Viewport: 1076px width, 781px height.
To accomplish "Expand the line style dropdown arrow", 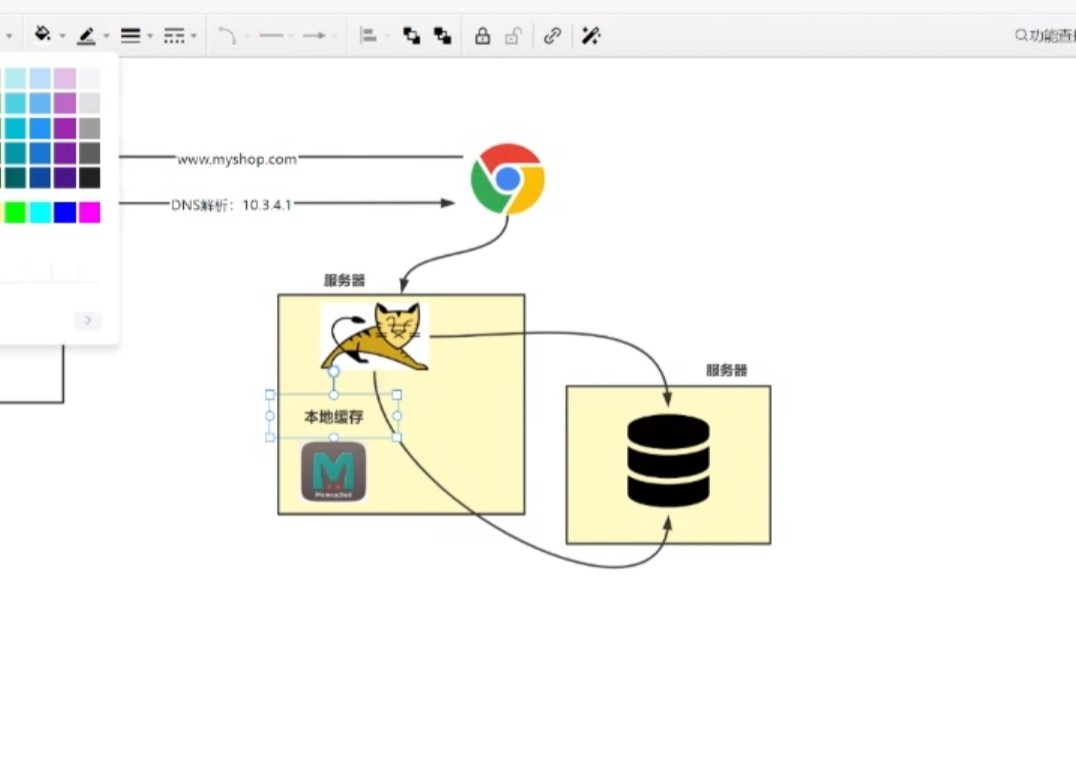I will click(x=194, y=36).
